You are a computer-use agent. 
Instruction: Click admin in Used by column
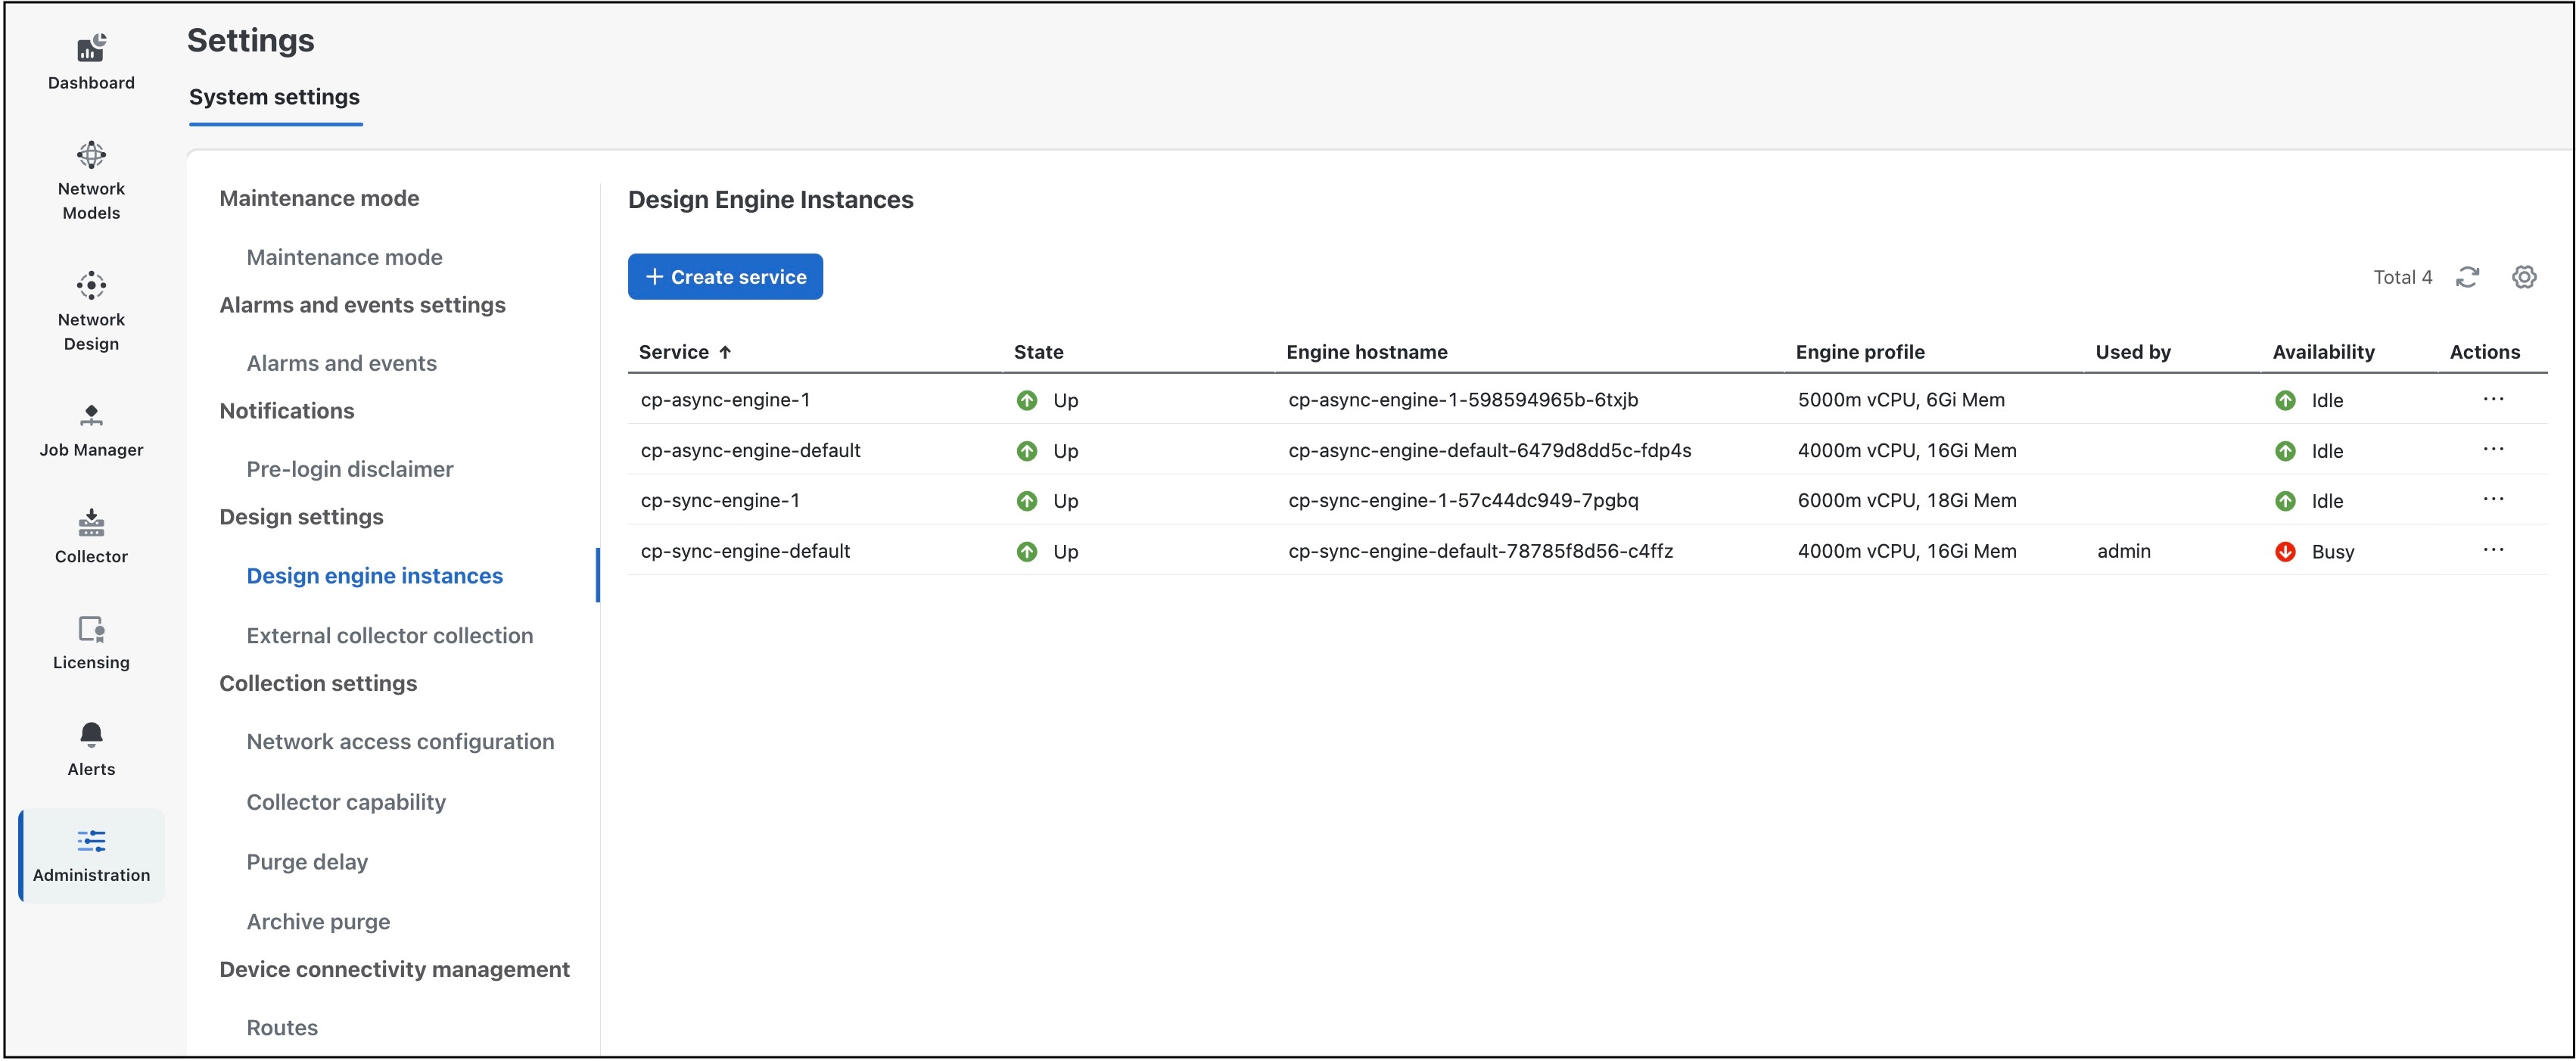[x=2124, y=551]
